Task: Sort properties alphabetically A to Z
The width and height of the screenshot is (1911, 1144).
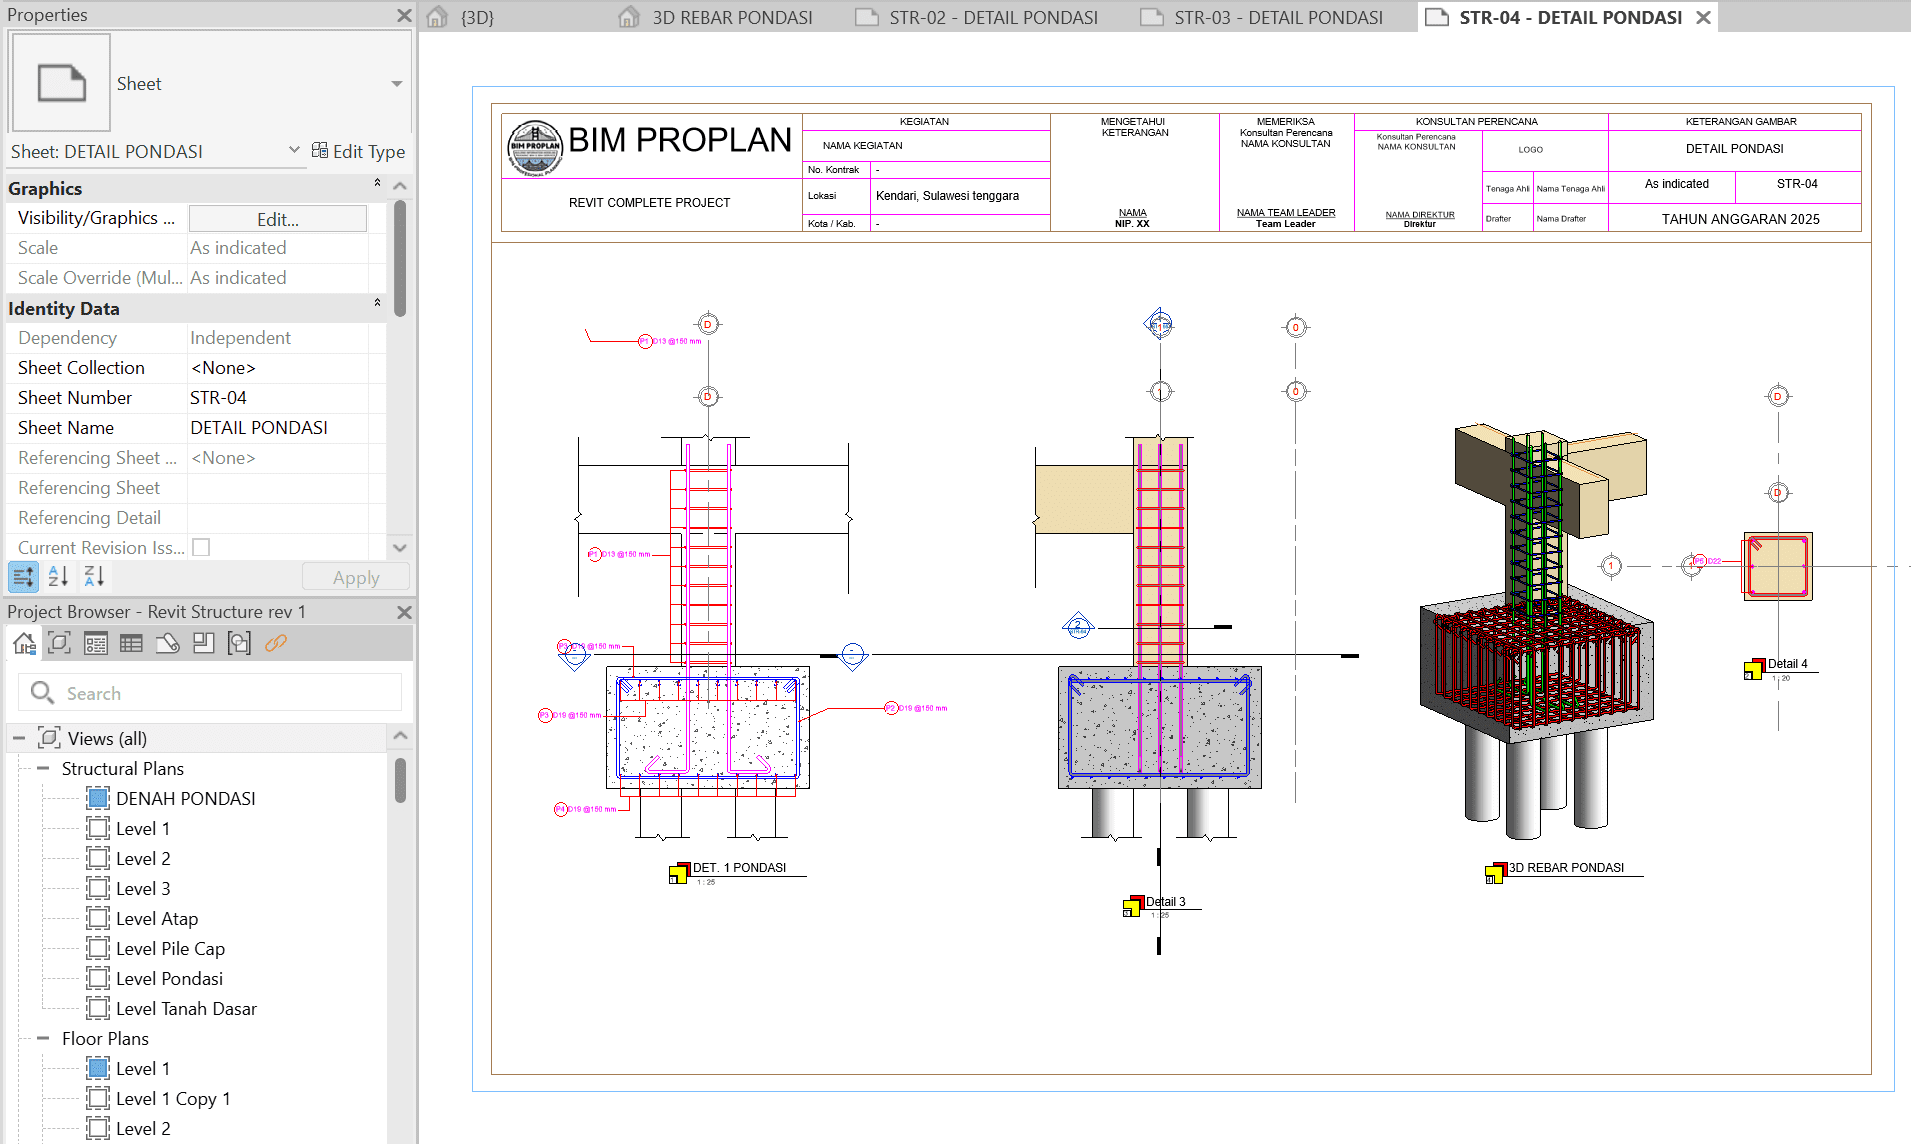Action: pos(58,576)
